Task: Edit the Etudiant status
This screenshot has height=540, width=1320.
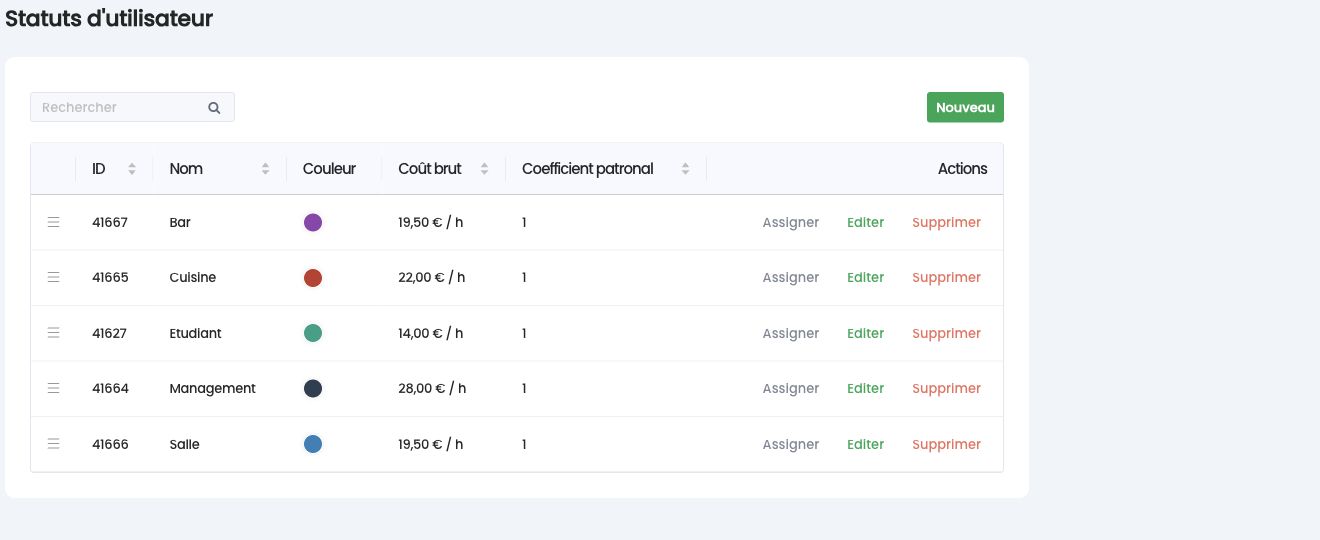Action: tap(866, 333)
